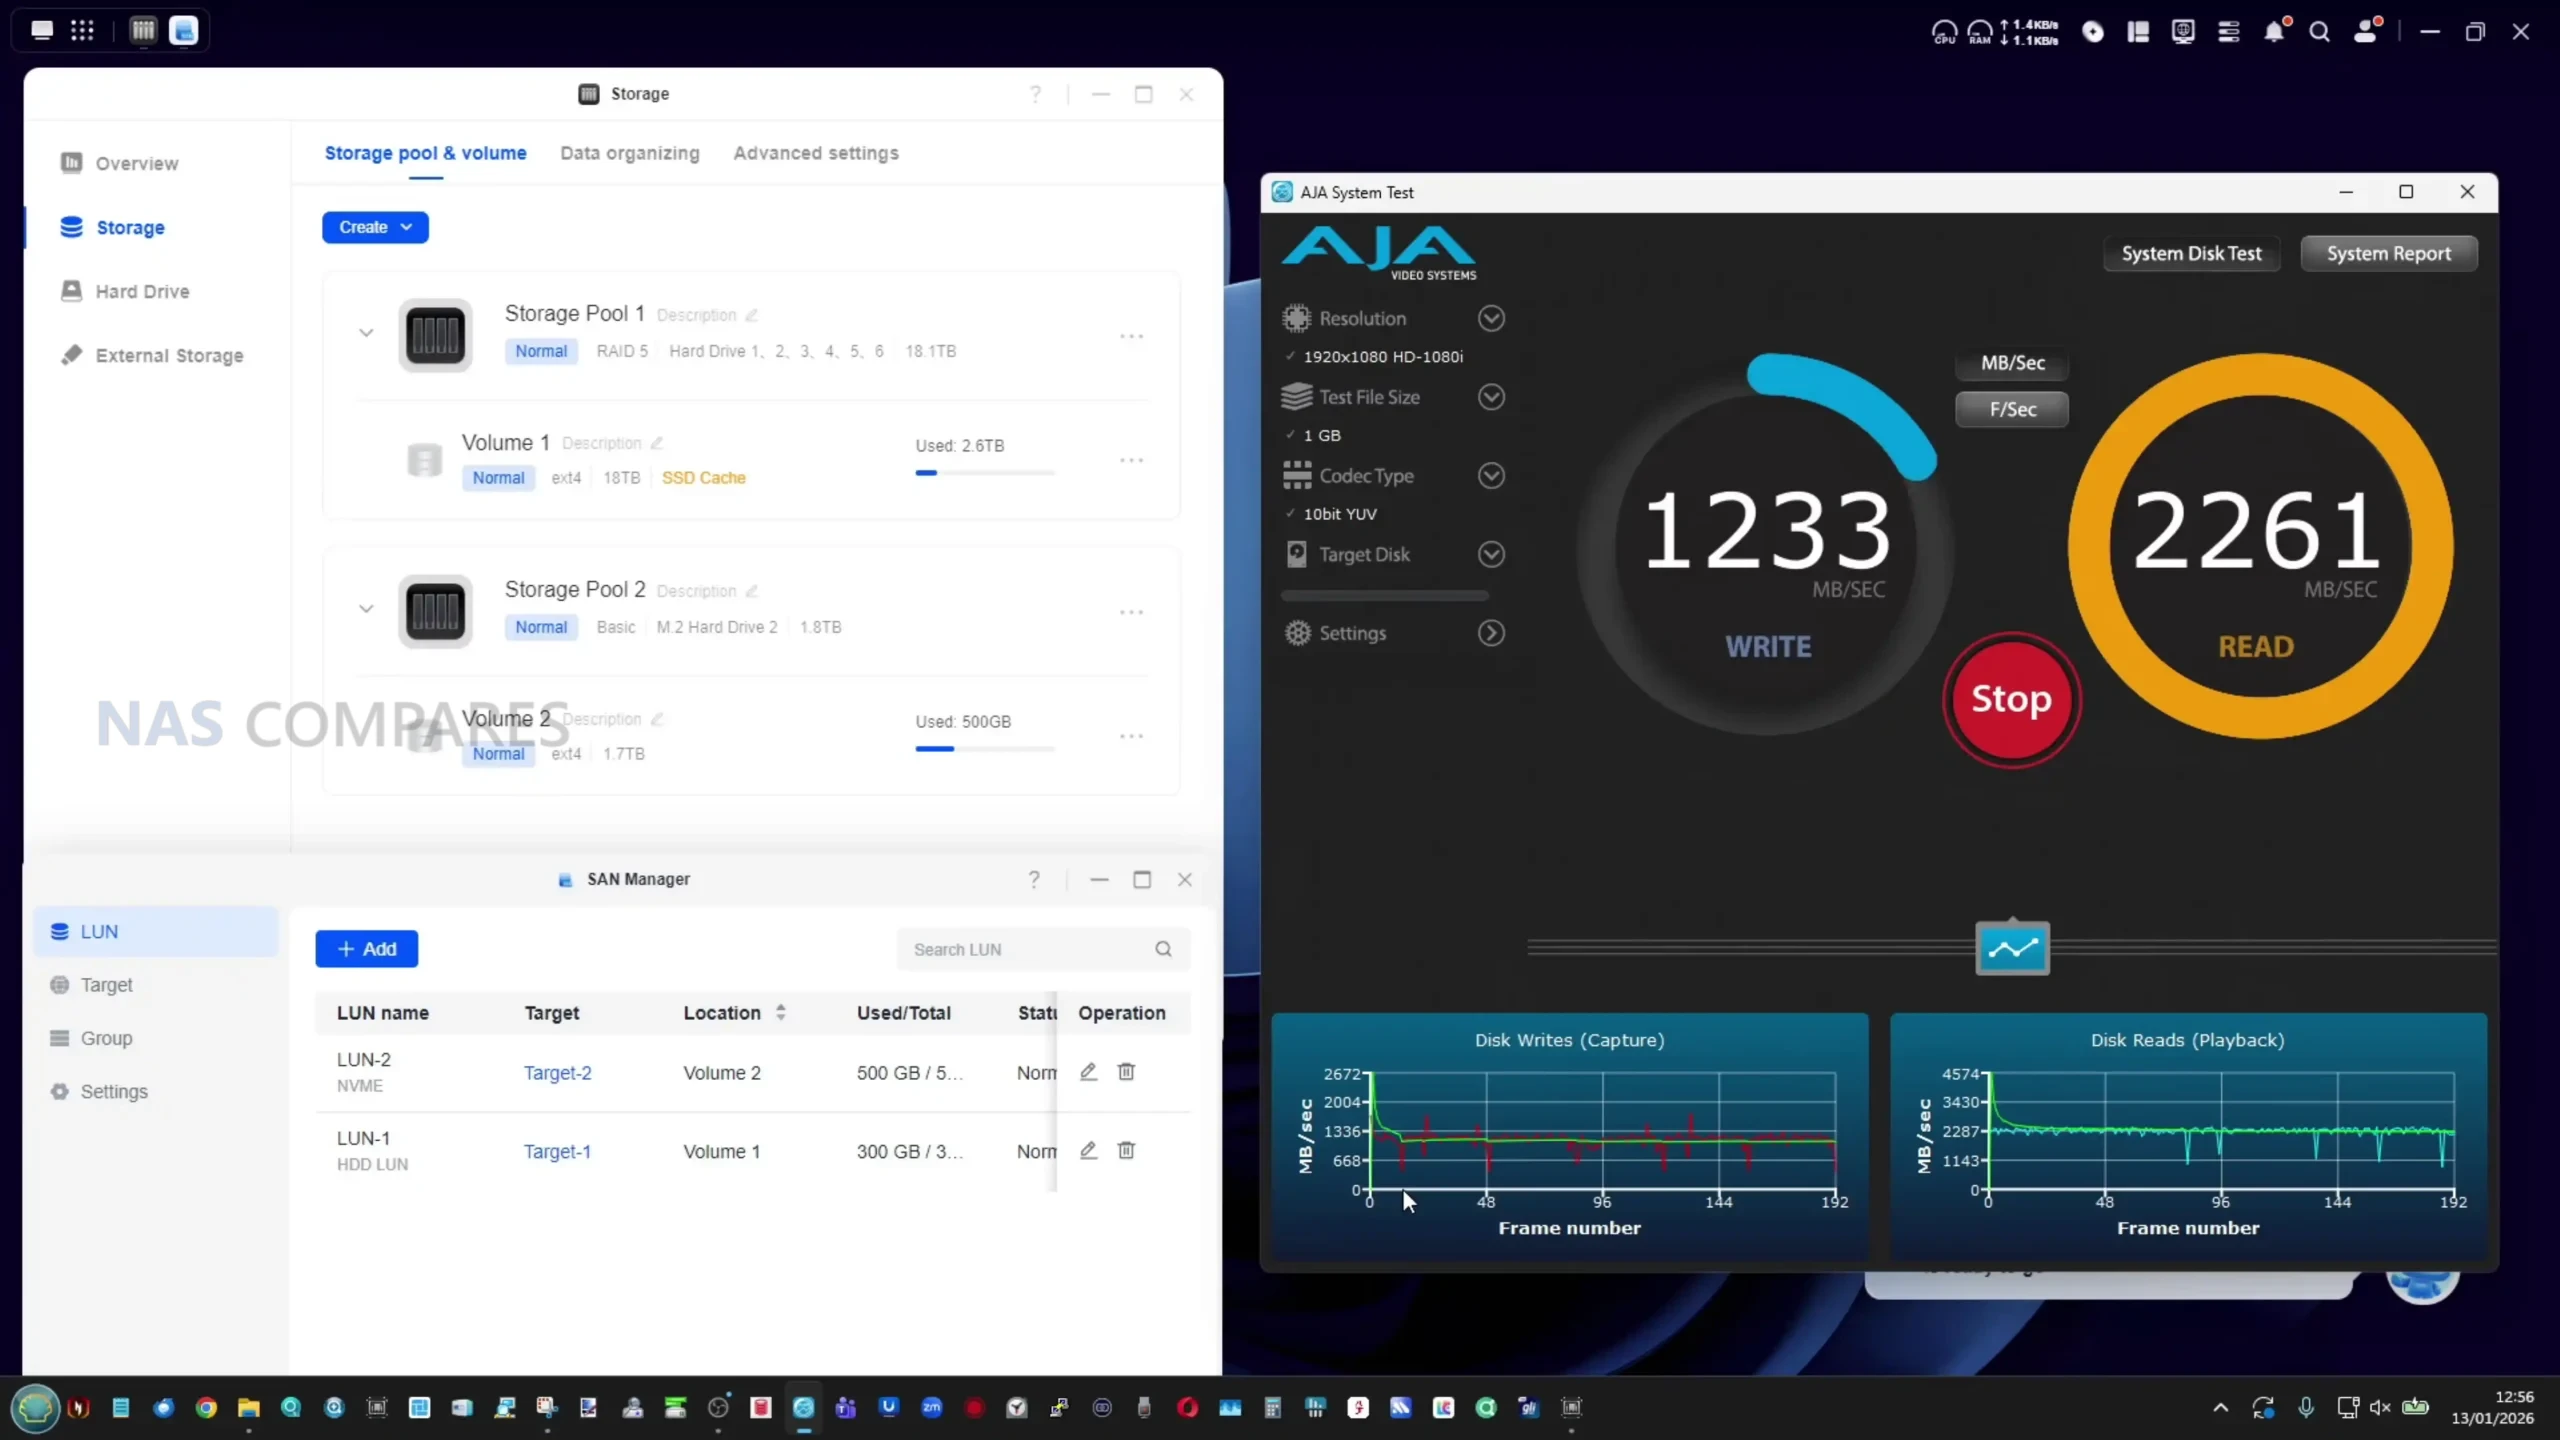Switch AJA units to F/Sec
The height and width of the screenshot is (1440, 2560).
coord(2012,409)
